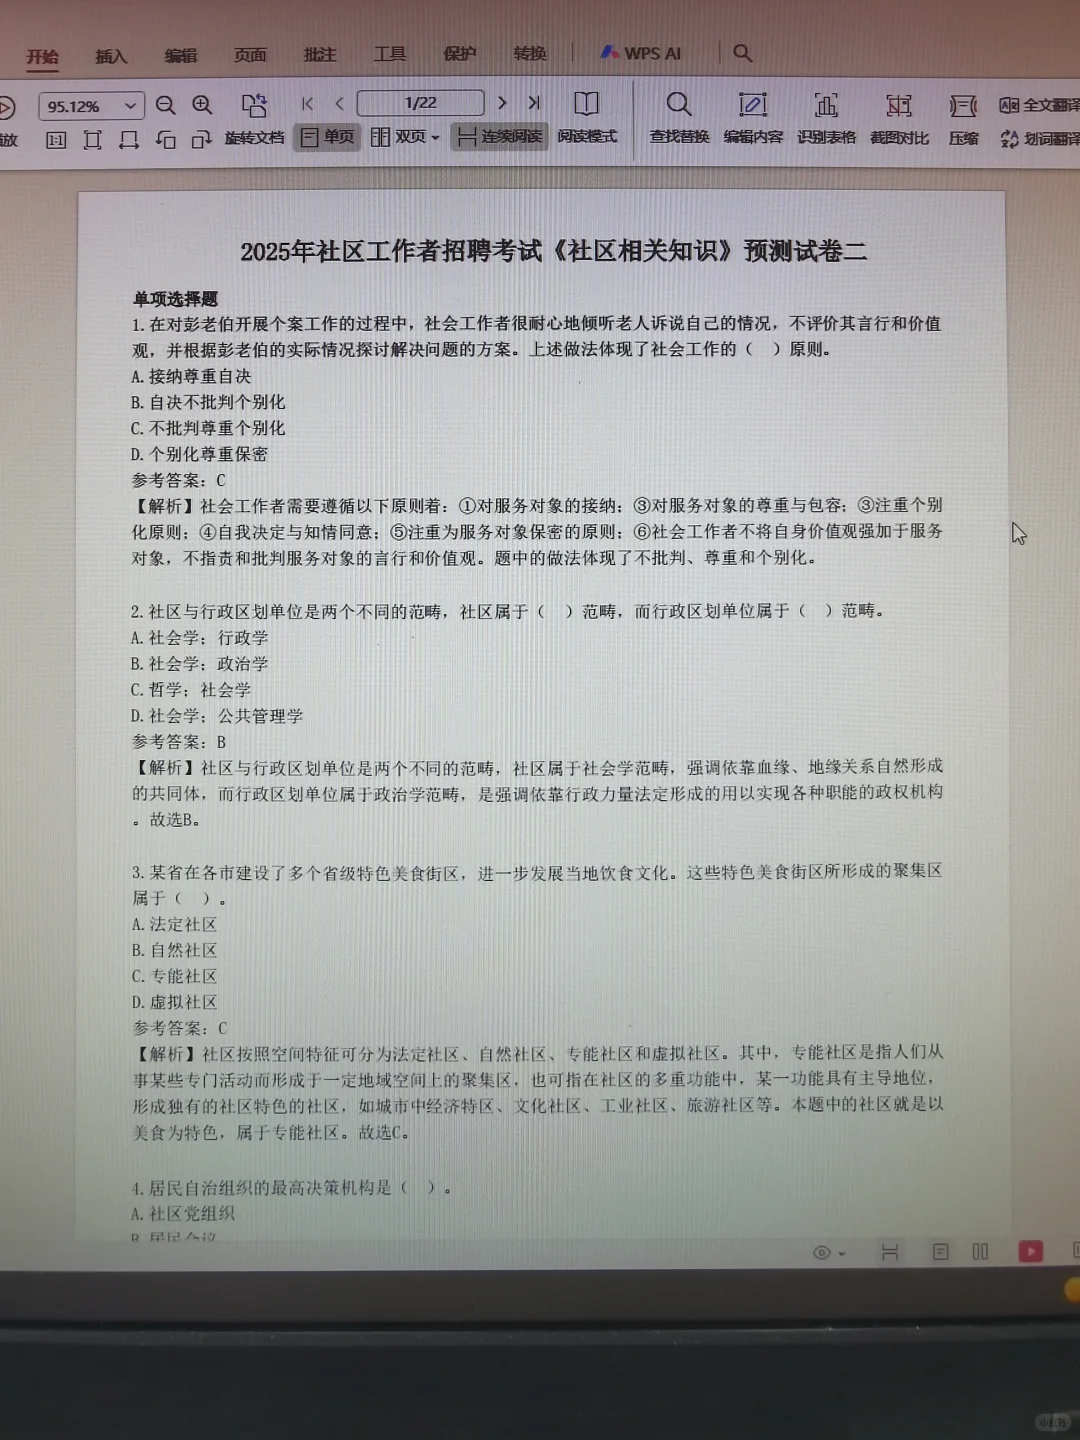This screenshot has width=1080, height=1440.
Task: Click the 旋转文档 label
Action: [x=255, y=138]
